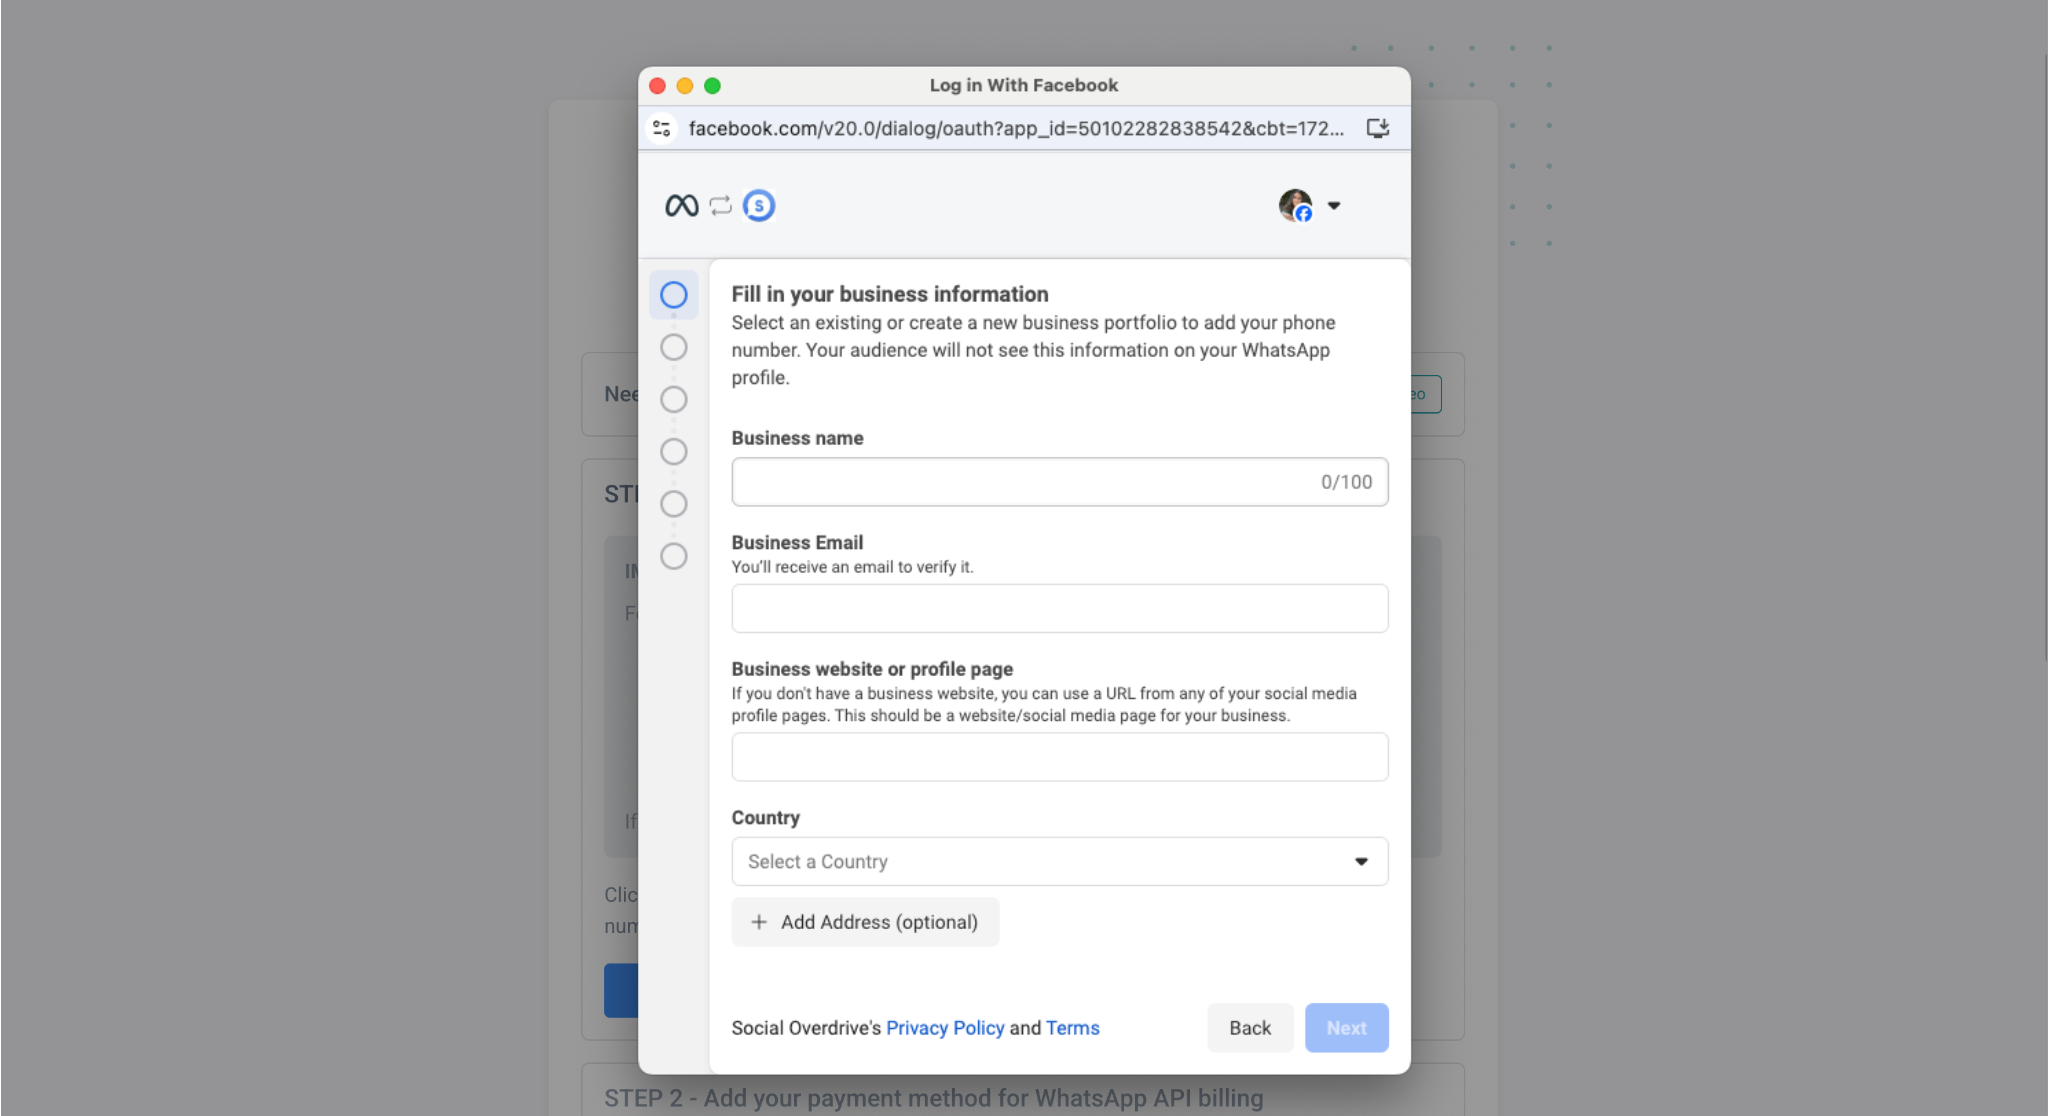
Task: Open the Select a Country dropdown
Action: click(x=1060, y=861)
